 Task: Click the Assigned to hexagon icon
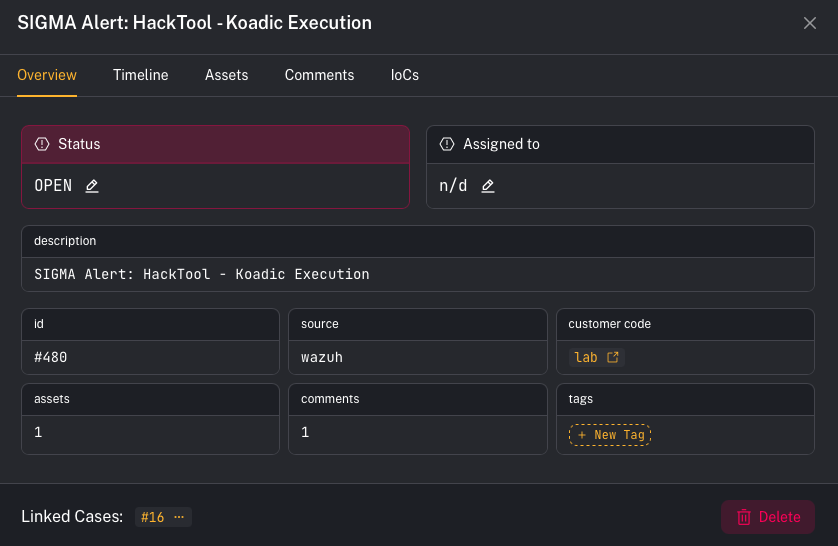(447, 144)
